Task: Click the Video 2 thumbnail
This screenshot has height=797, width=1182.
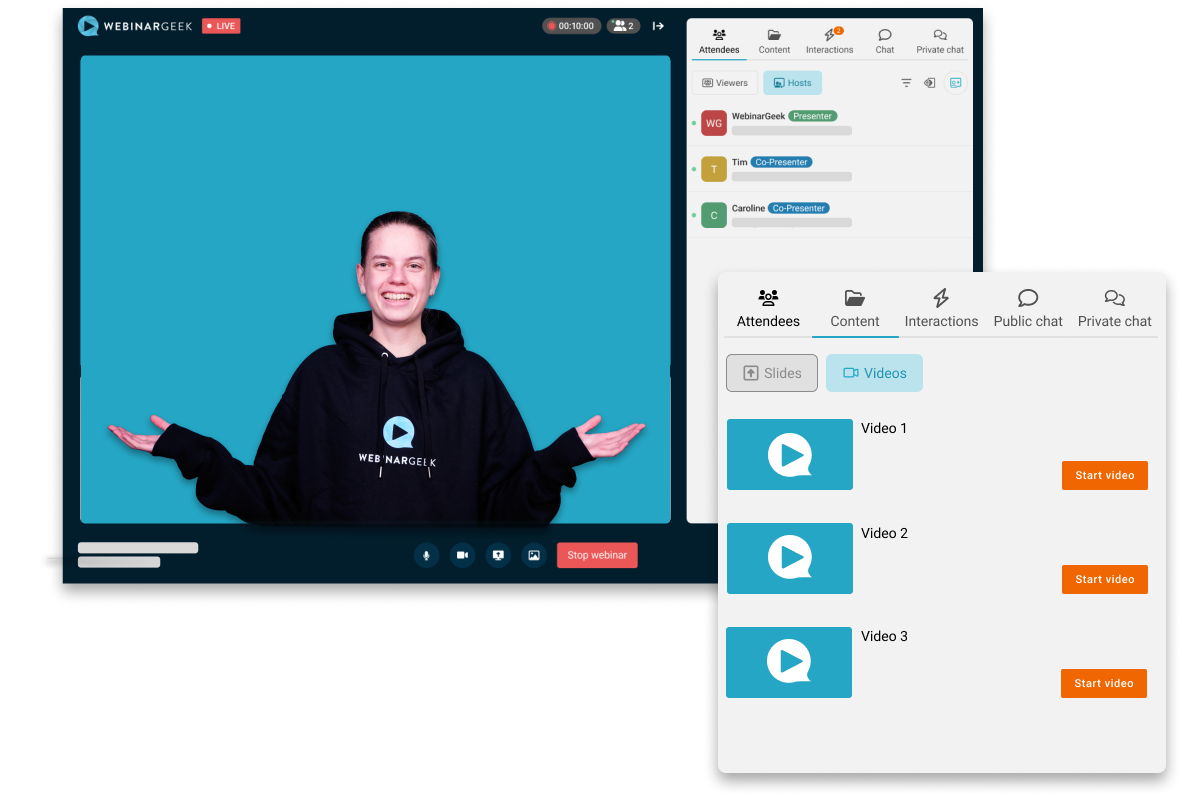Action: (790, 559)
